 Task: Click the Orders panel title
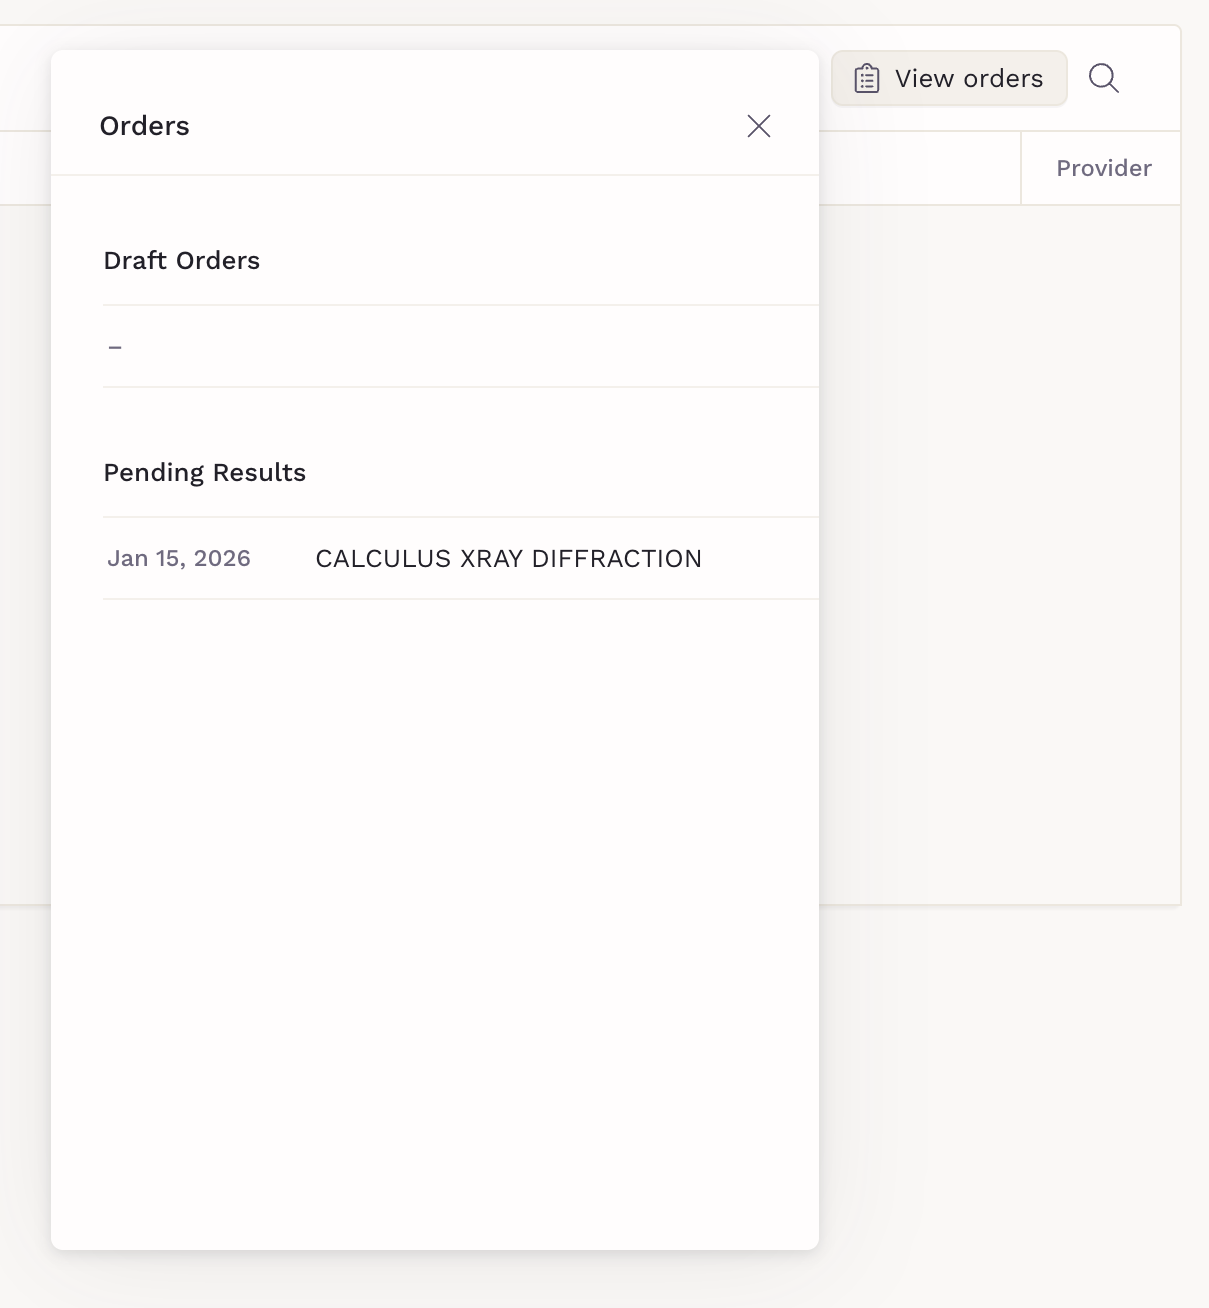pyautogui.click(x=145, y=126)
